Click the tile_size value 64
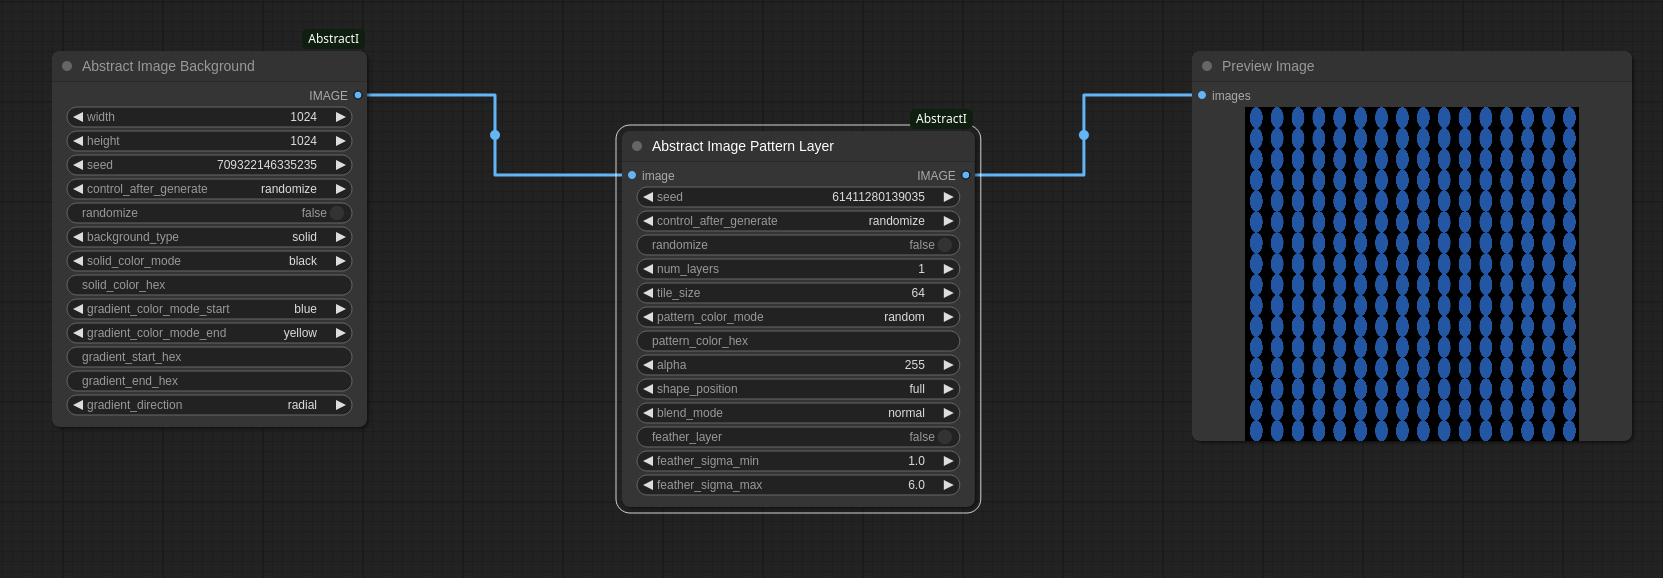Screen dimensions: 1663x578 (x=918, y=293)
